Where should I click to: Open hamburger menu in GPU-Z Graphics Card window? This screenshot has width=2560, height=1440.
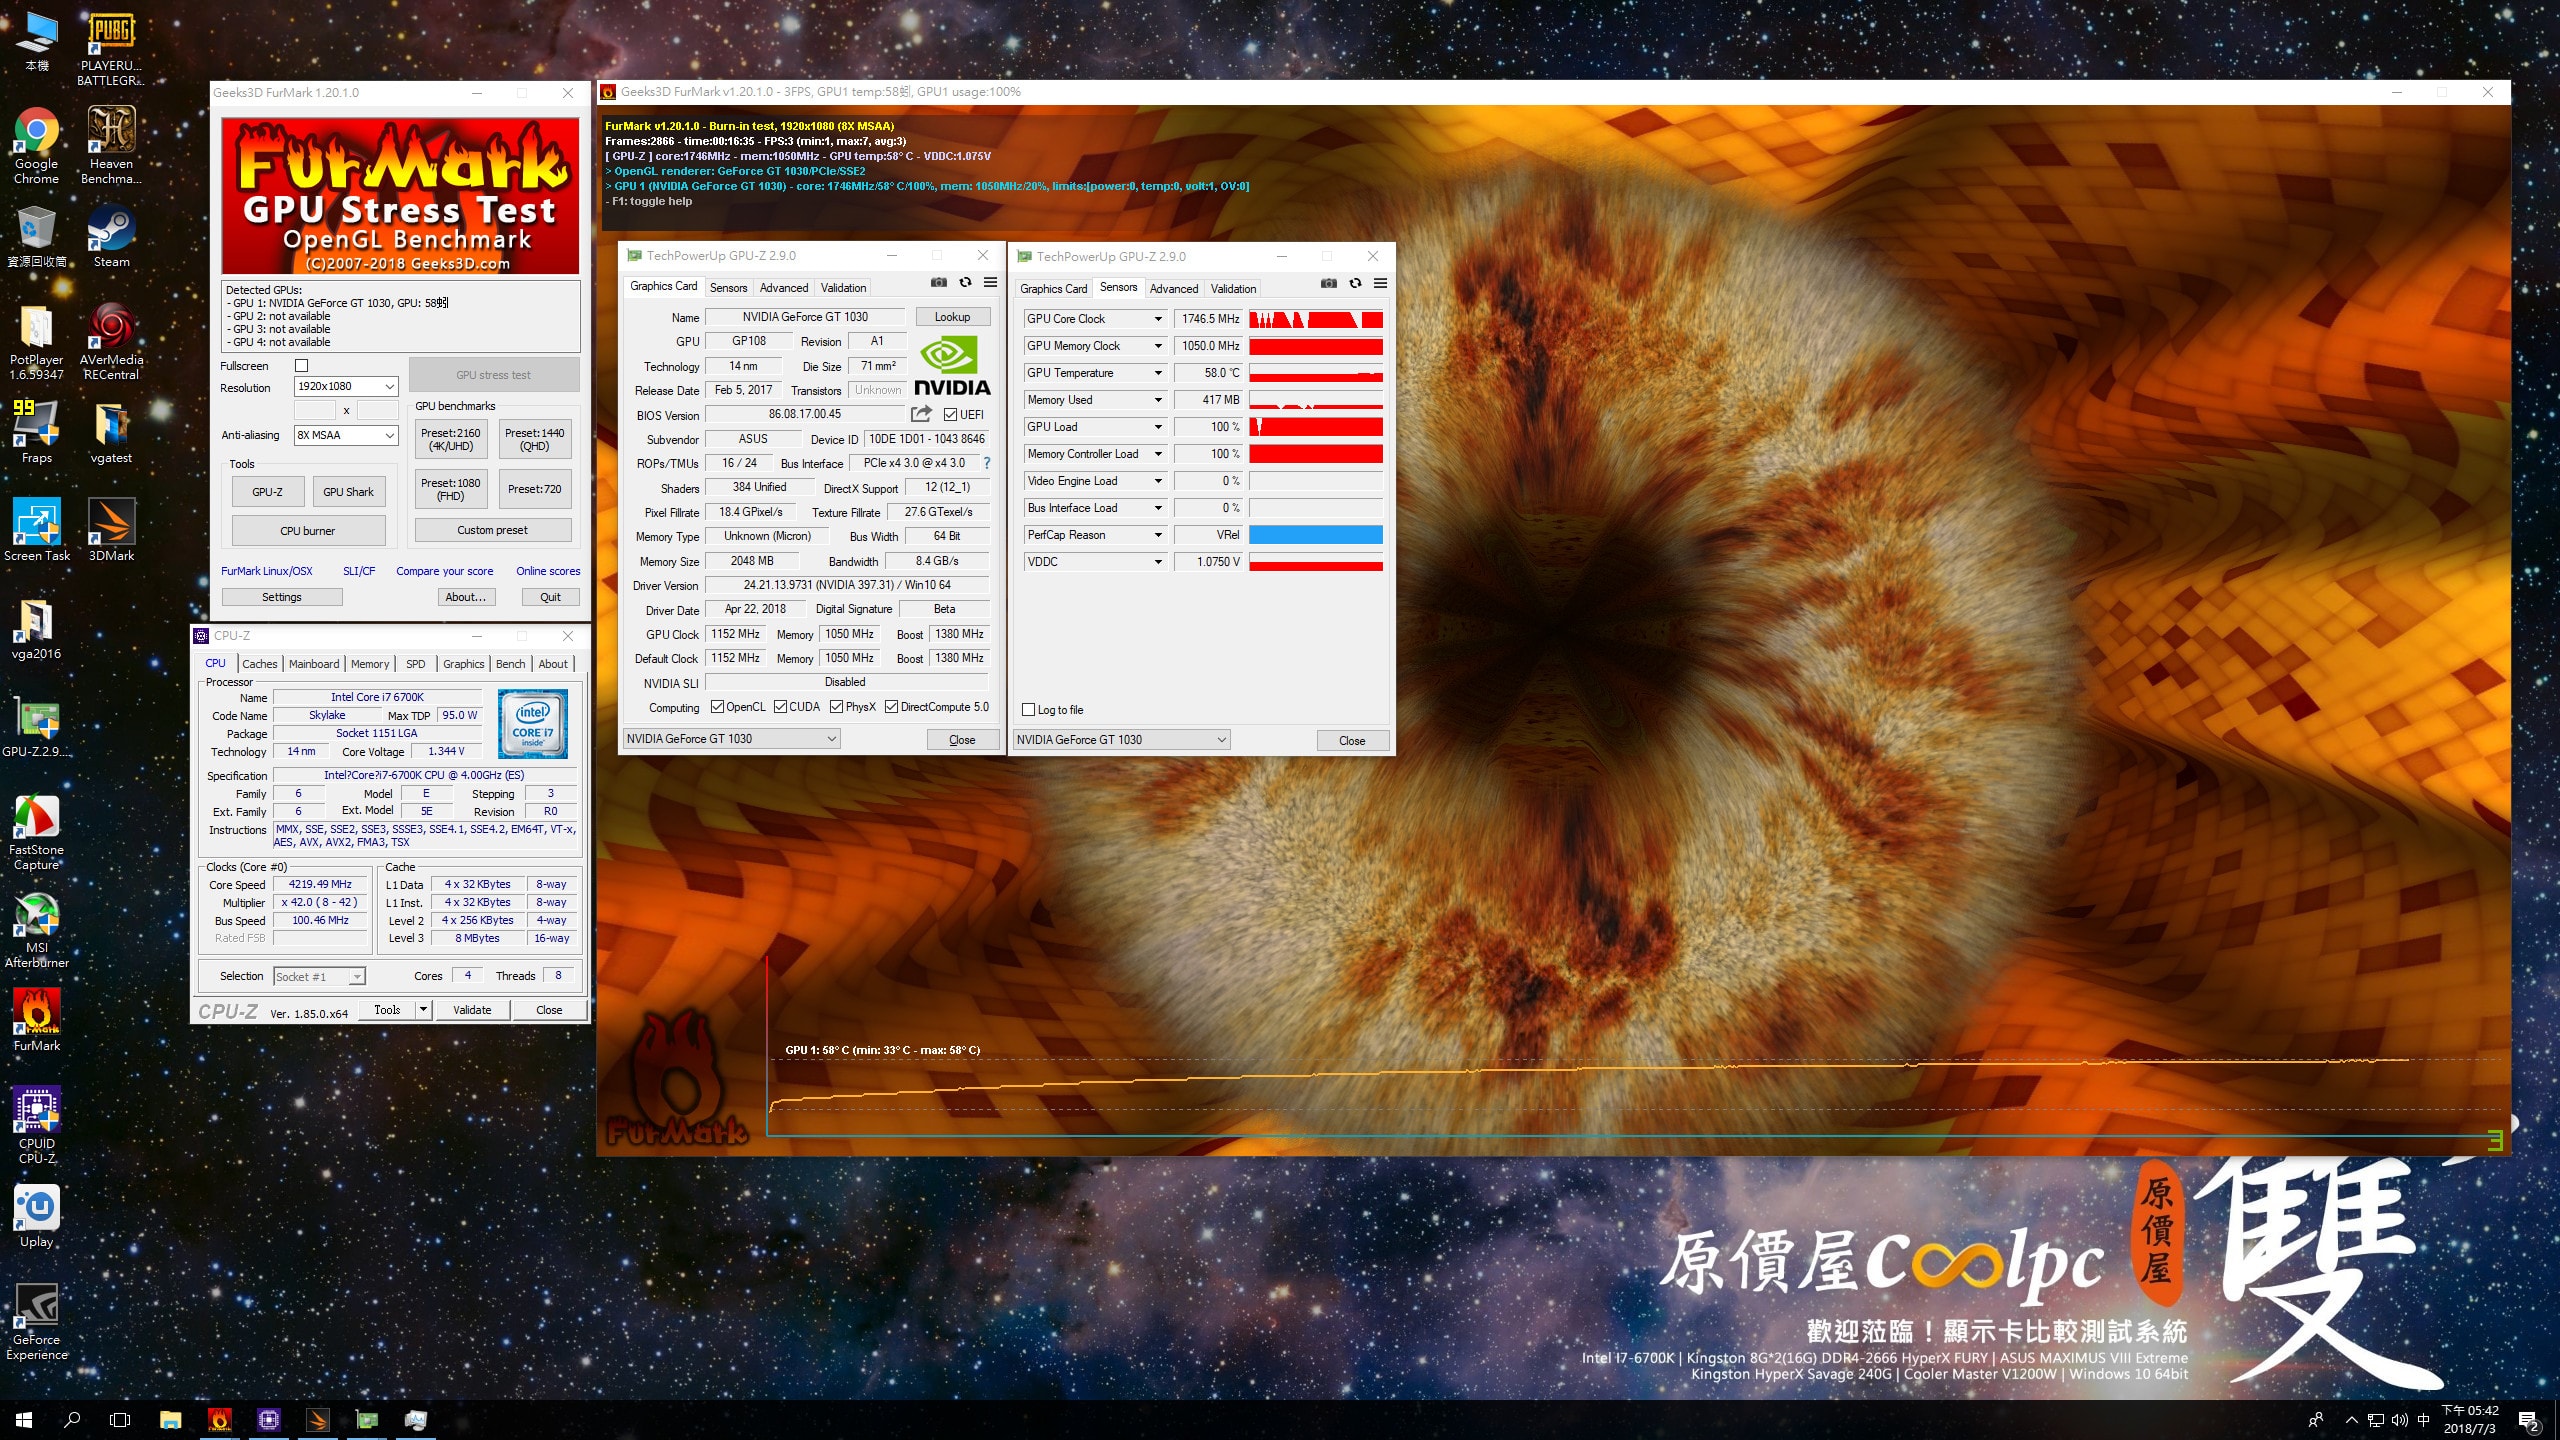click(990, 283)
